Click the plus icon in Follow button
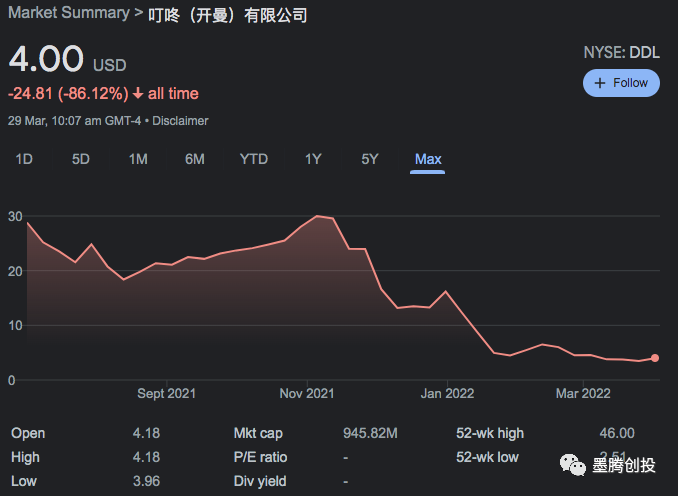Screen dimensions: 678x496 click(x=600, y=83)
